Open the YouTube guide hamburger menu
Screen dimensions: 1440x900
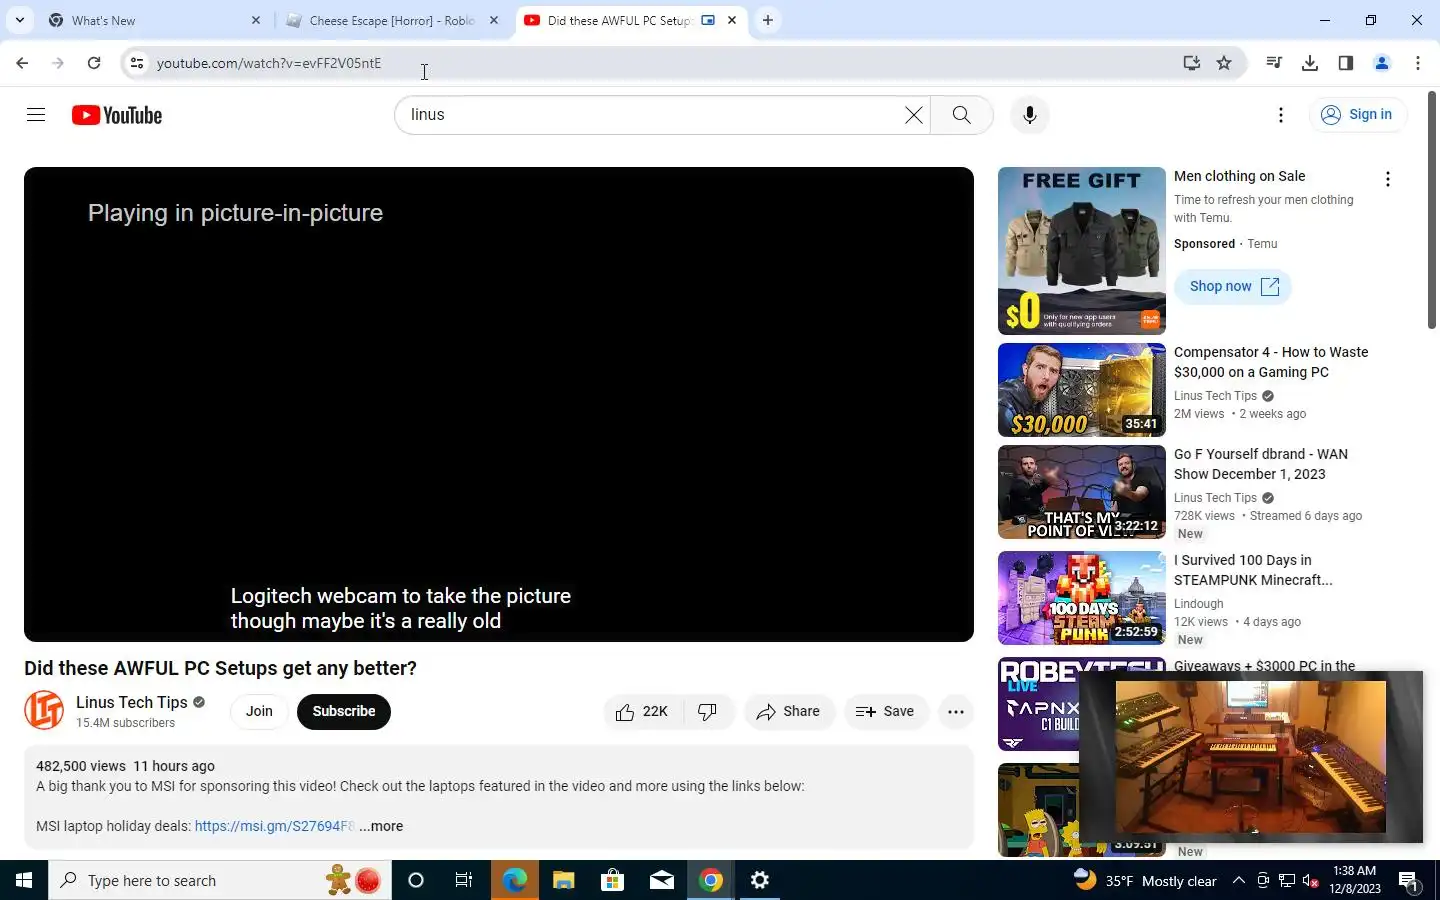[36, 115]
